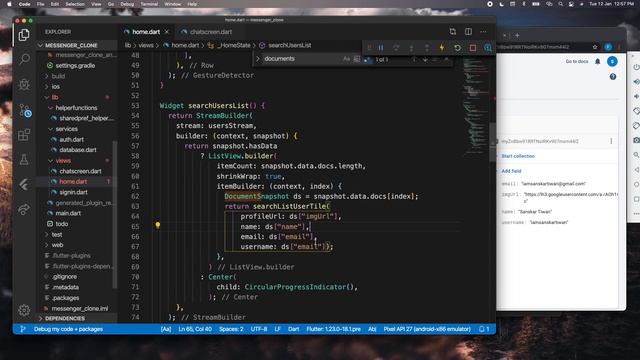Open the Debug menu in menu bar
640x360 pixels.
pos(127,4)
